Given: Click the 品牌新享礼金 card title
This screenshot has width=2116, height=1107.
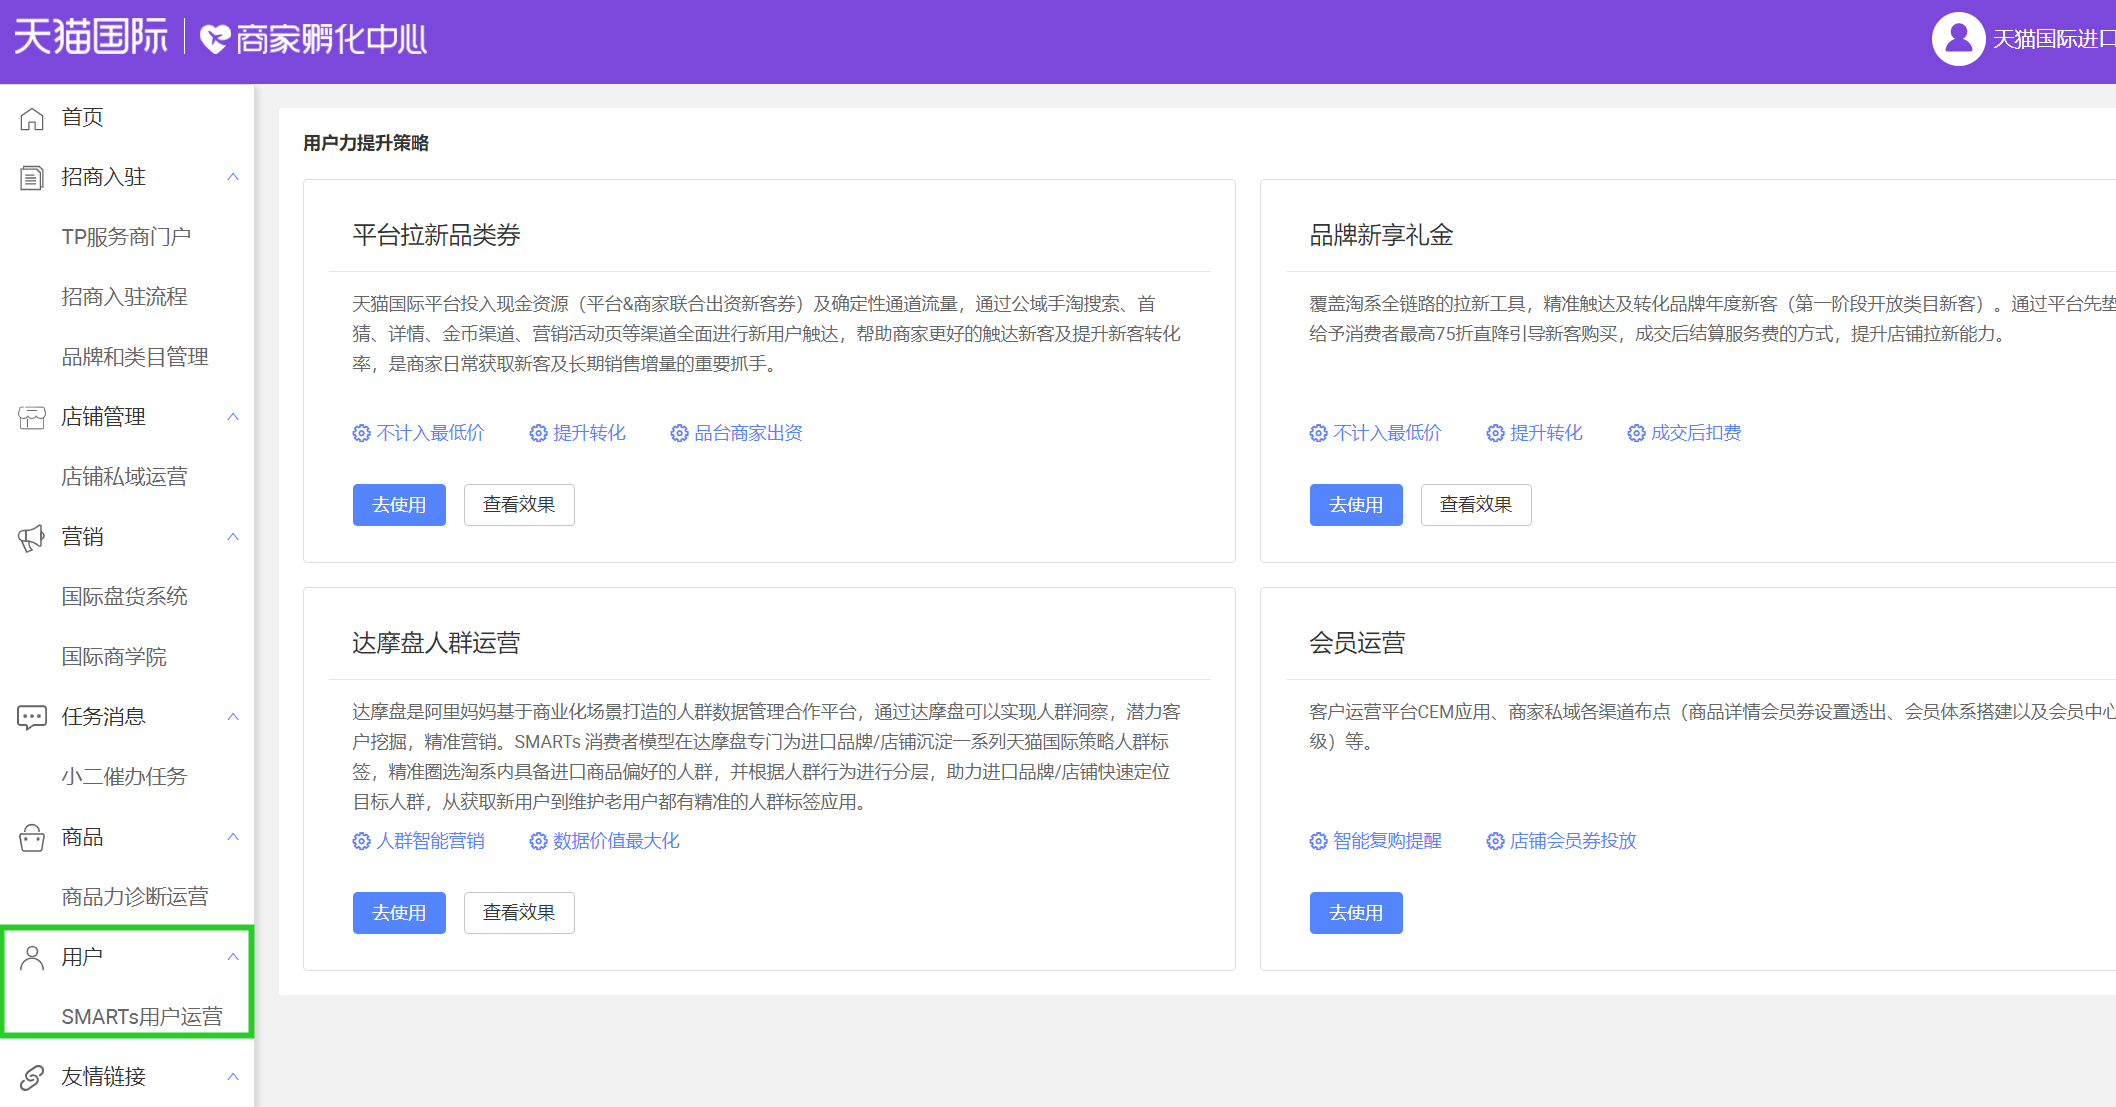Looking at the screenshot, I should tap(1381, 235).
